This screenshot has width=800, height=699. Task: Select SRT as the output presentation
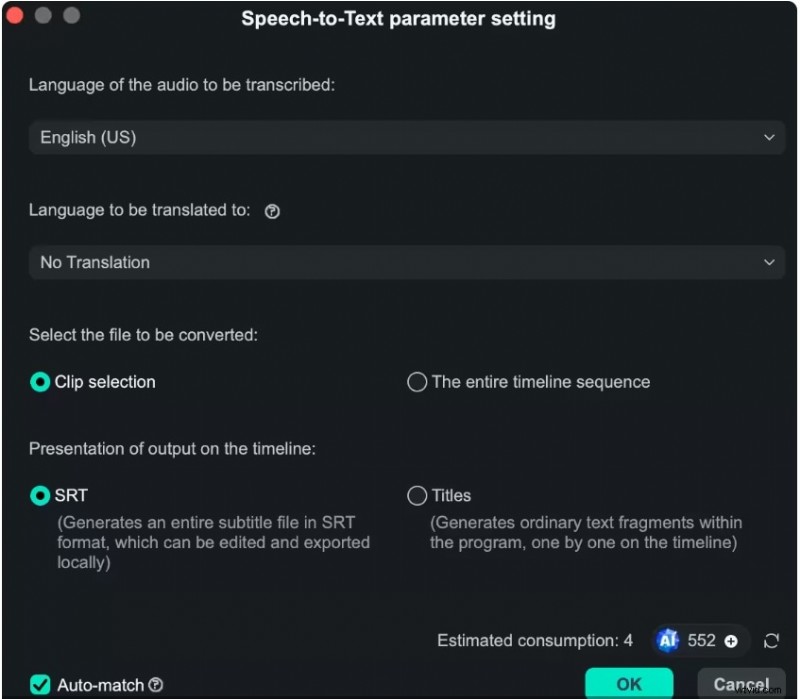(x=40, y=495)
